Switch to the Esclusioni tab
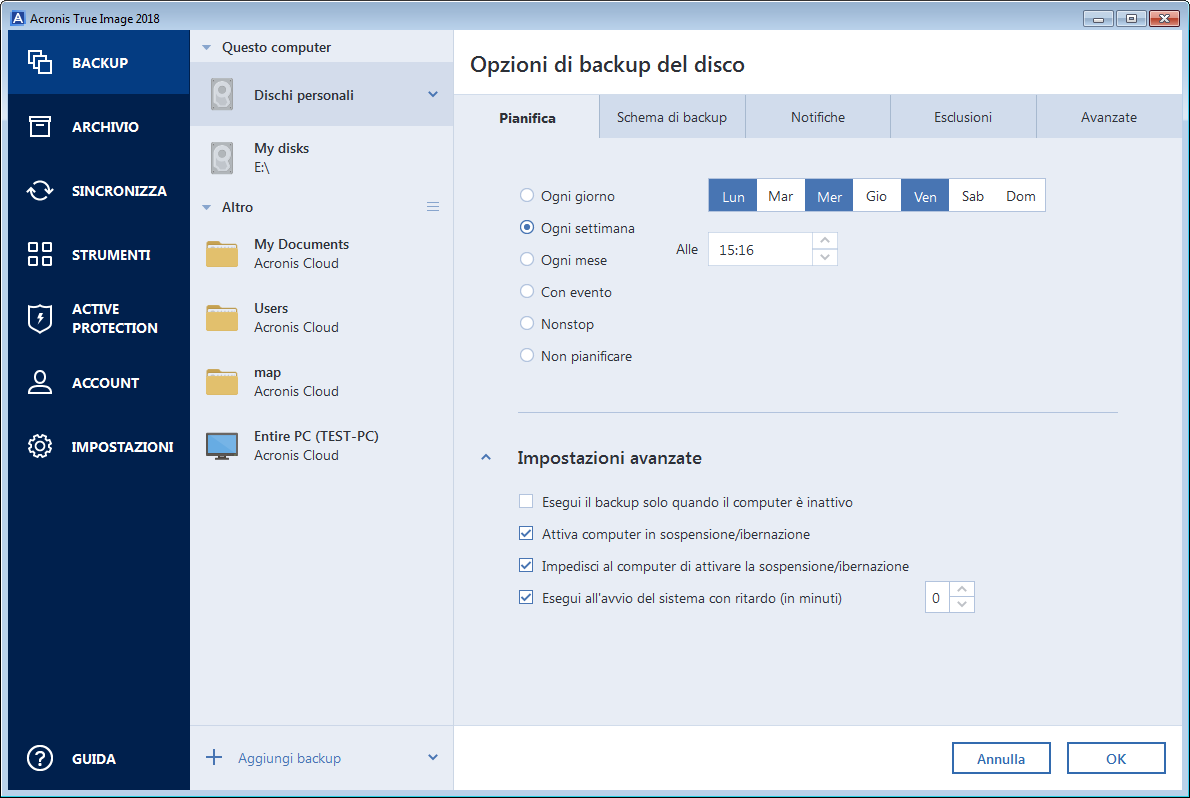The height and width of the screenshot is (798, 1190). [x=962, y=117]
